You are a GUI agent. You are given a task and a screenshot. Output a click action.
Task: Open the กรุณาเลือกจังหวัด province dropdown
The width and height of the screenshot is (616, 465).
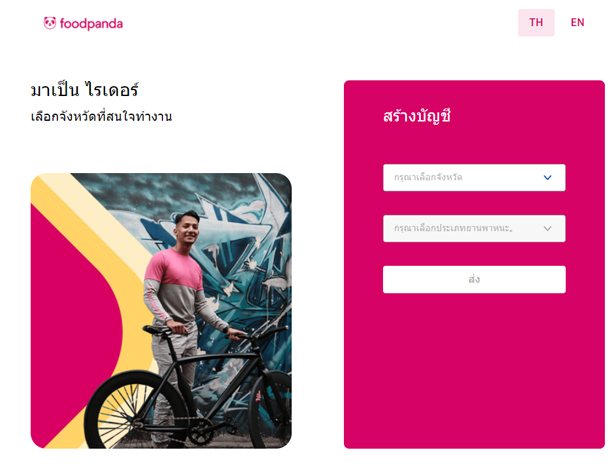pos(474,178)
